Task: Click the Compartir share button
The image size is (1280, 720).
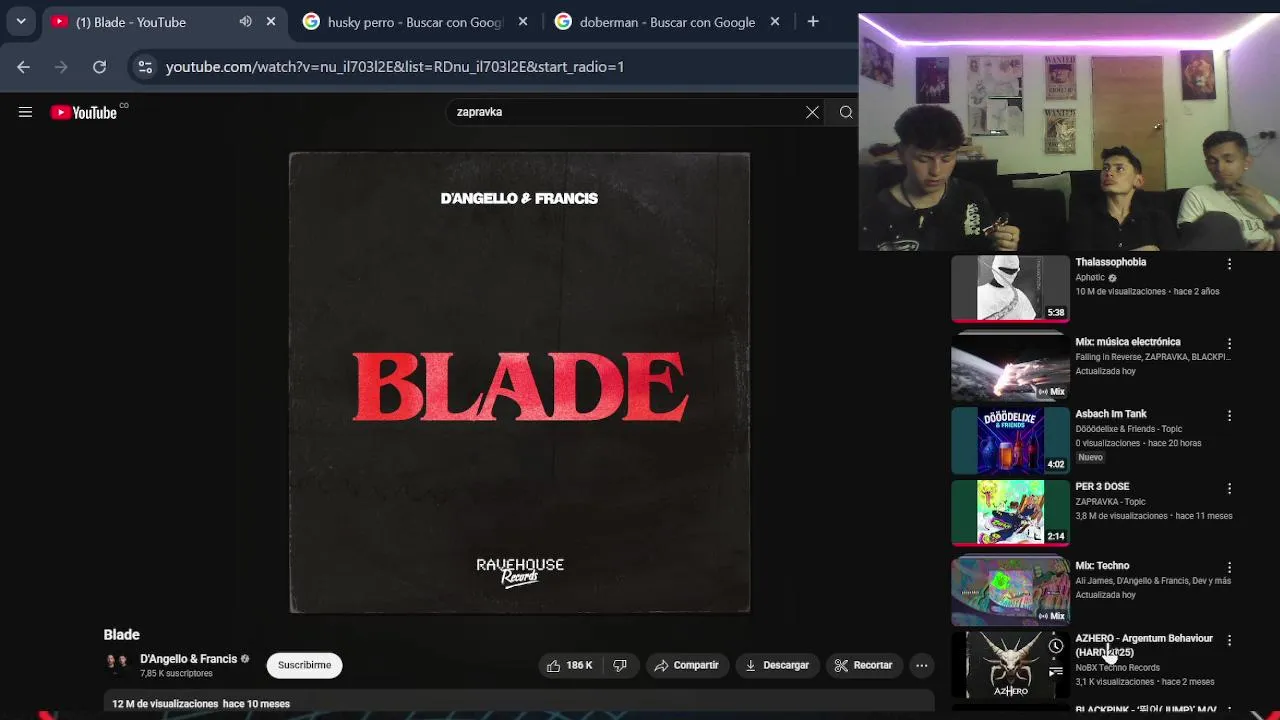Action: pos(687,665)
